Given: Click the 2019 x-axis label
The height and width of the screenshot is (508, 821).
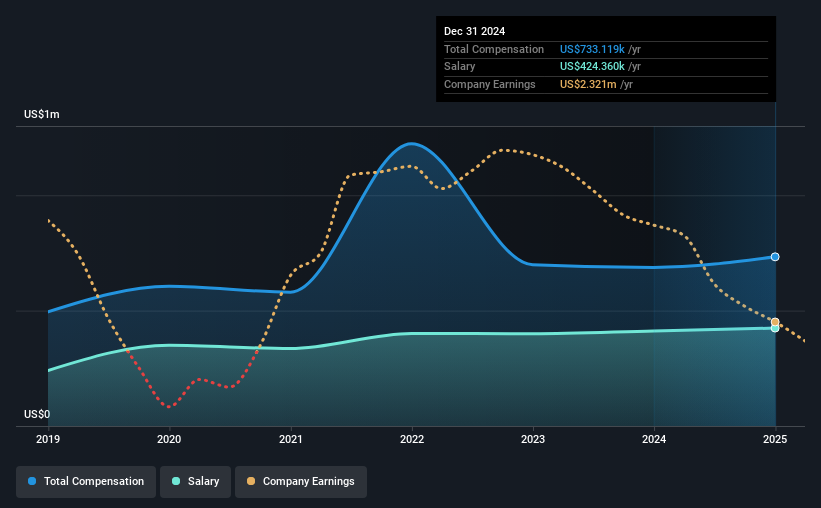Looking at the screenshot, I should (48, 439).
